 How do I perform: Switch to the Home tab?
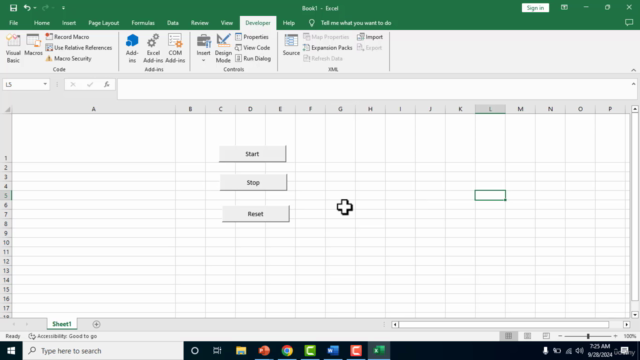42,23
